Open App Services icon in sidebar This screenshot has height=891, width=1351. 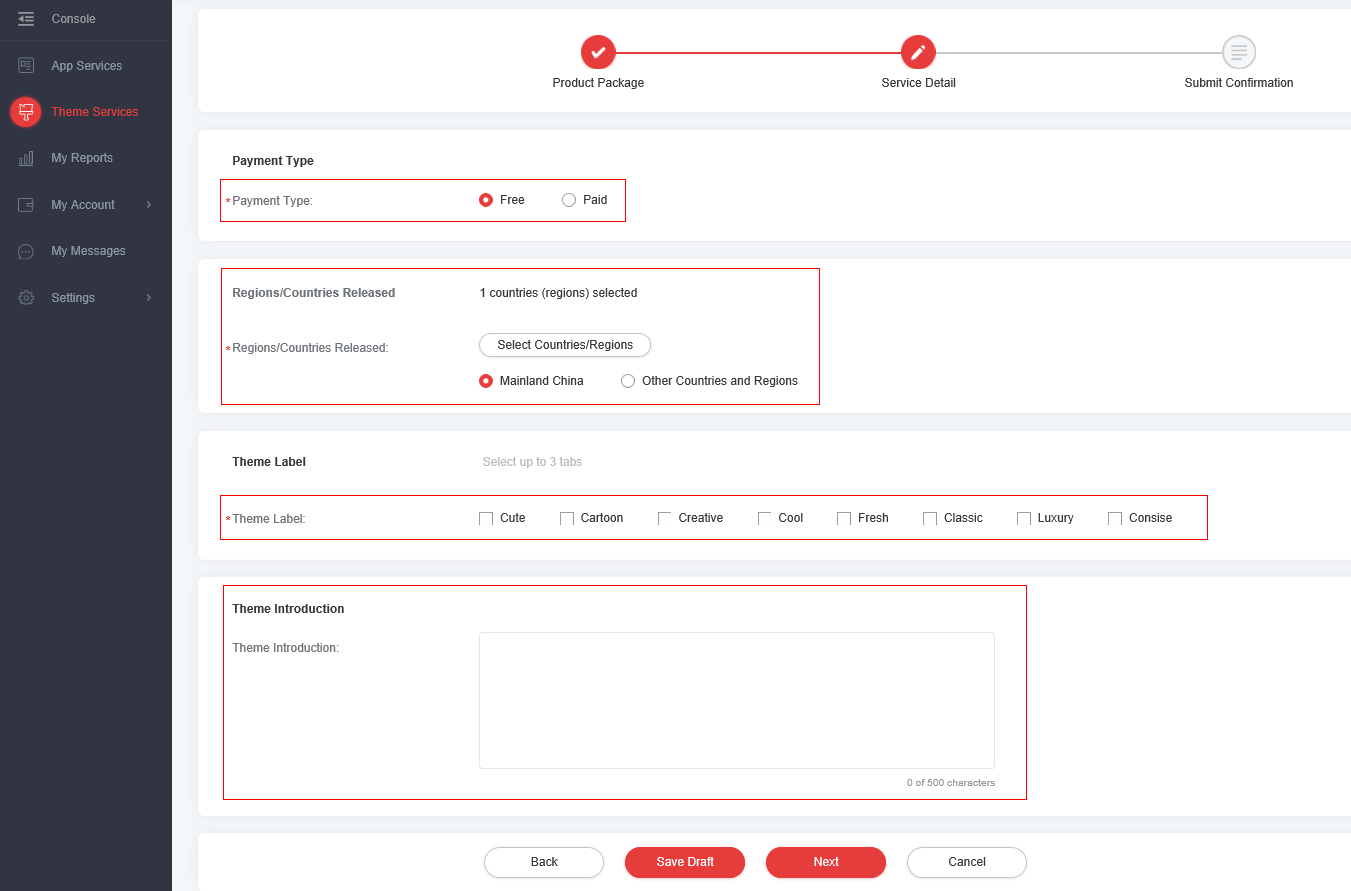(26, 66)
